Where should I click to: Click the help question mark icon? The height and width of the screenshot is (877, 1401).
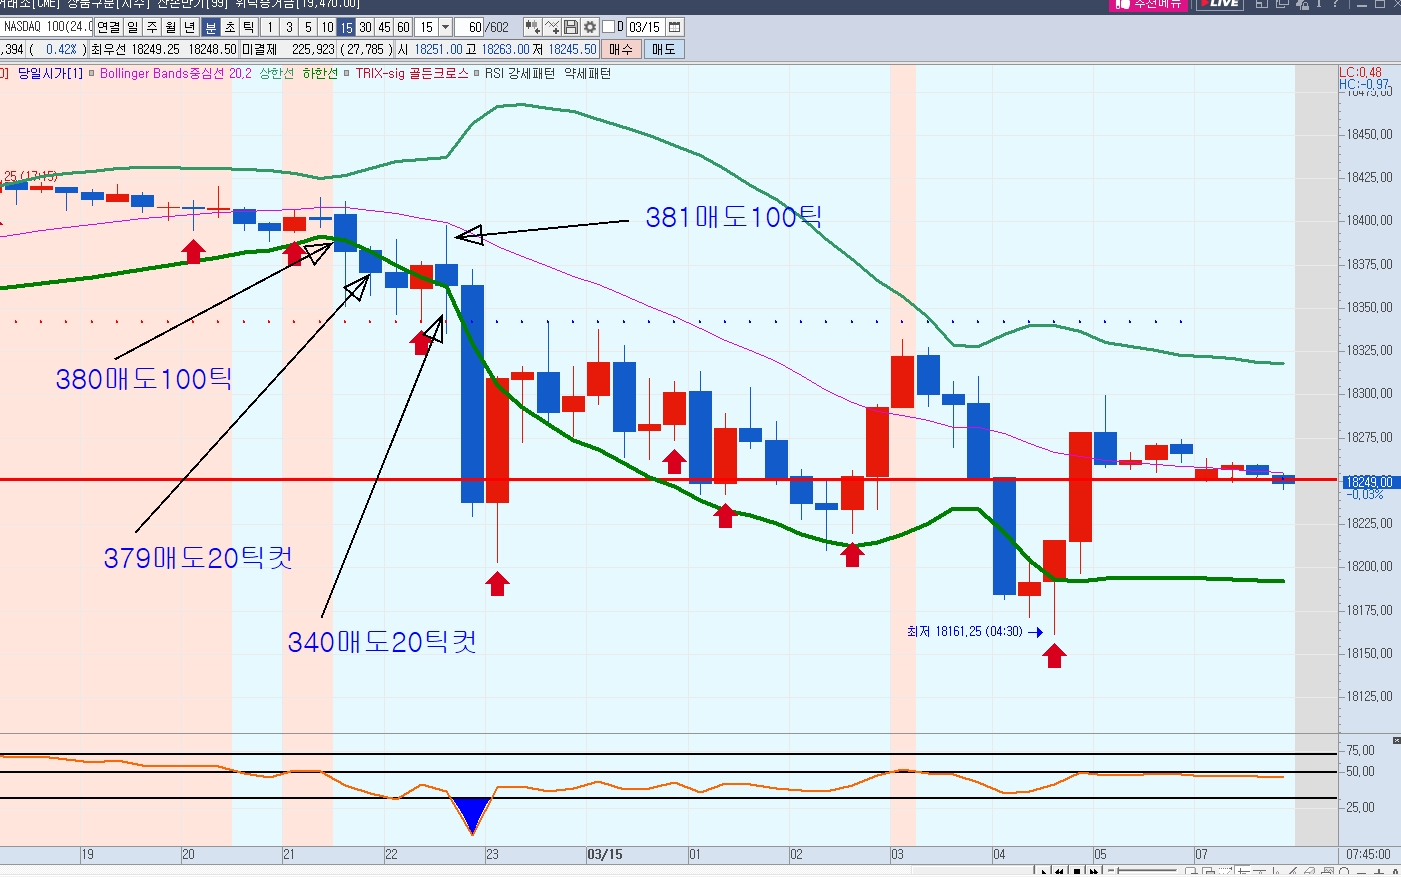pos(1335,4)
